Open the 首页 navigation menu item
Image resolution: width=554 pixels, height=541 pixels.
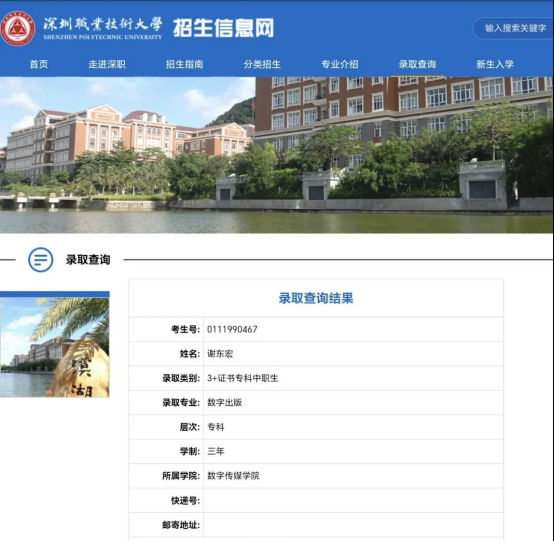coord(39,64)
